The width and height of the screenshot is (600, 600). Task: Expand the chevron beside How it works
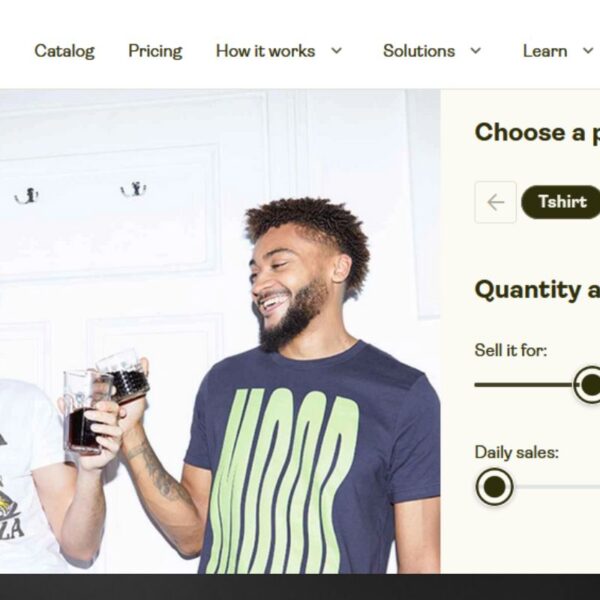tap(336, 51)
